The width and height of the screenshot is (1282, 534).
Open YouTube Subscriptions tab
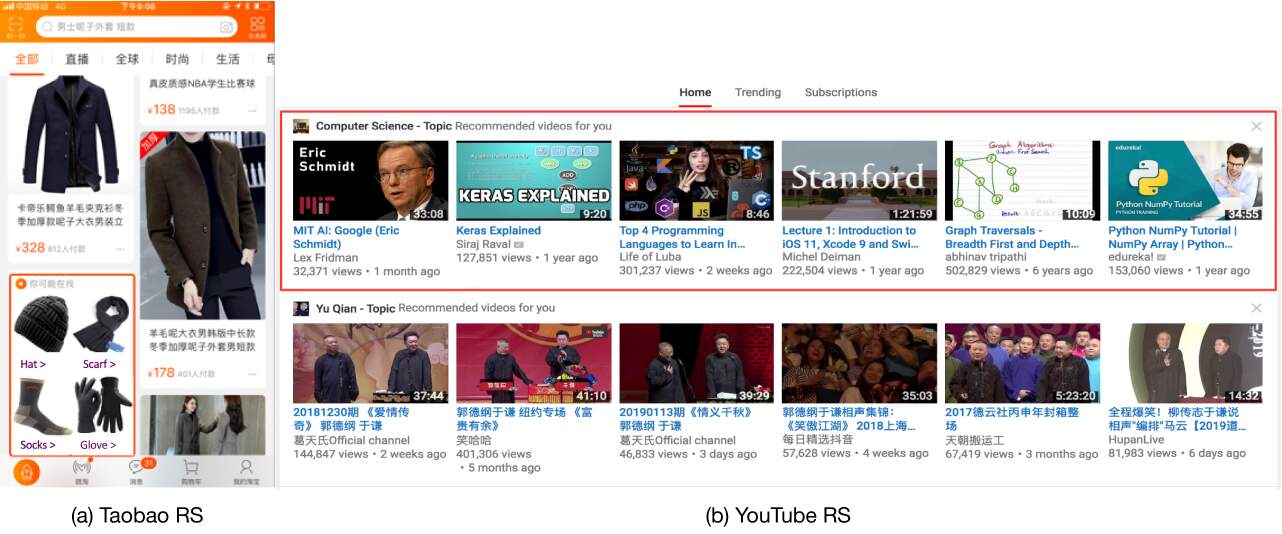point(841,92)
